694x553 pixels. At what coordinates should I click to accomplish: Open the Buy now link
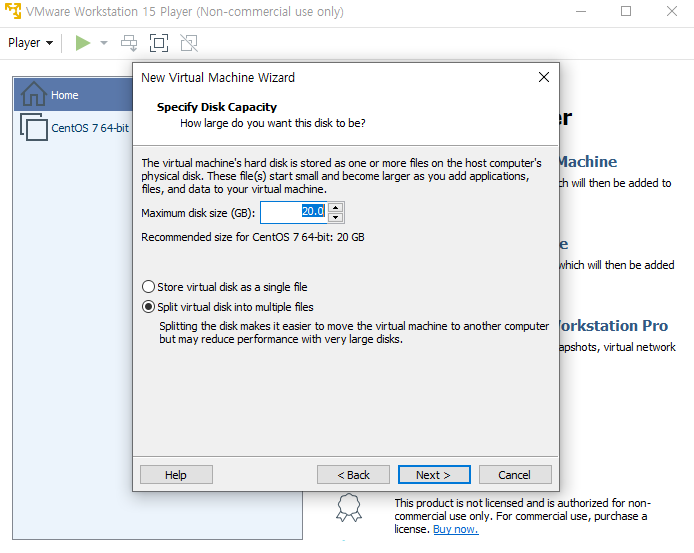click(x=455, y=529)
